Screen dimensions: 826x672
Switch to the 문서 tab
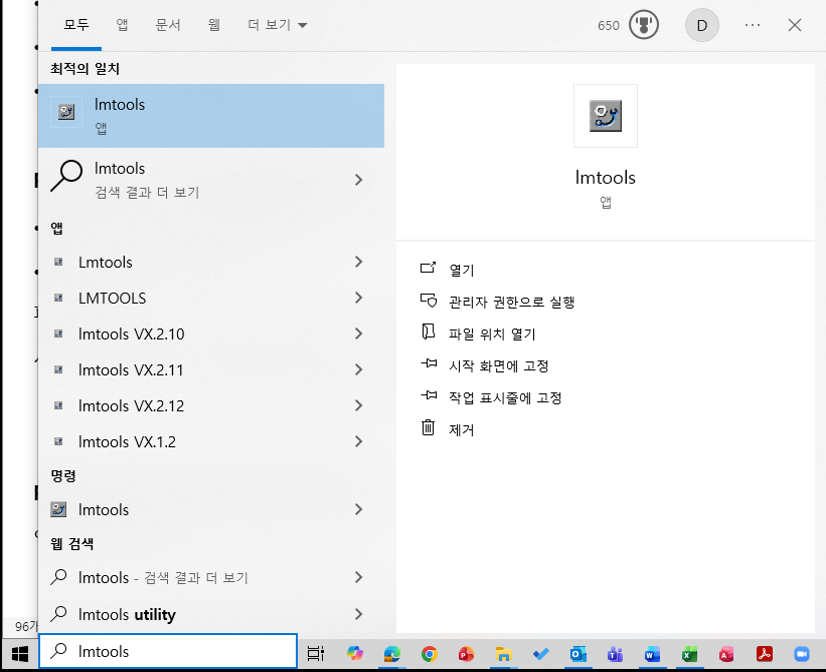[168, 25]
